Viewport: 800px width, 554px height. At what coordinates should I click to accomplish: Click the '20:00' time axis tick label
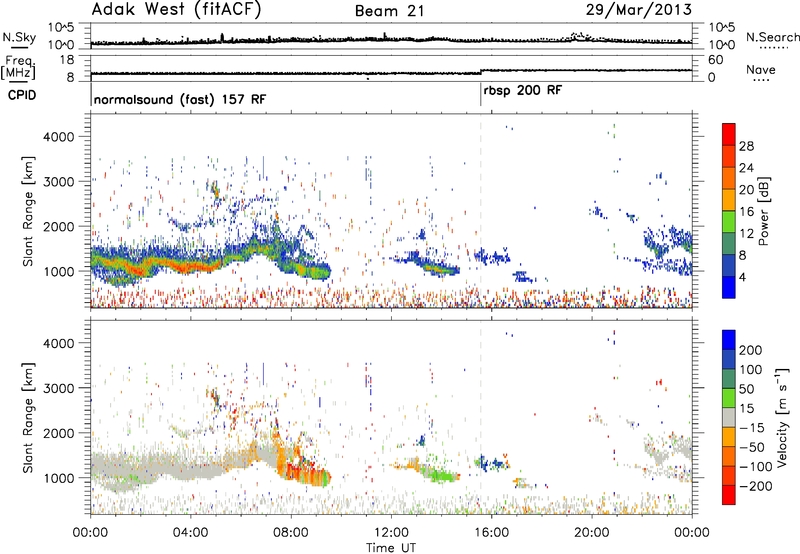tap(592, 533)
